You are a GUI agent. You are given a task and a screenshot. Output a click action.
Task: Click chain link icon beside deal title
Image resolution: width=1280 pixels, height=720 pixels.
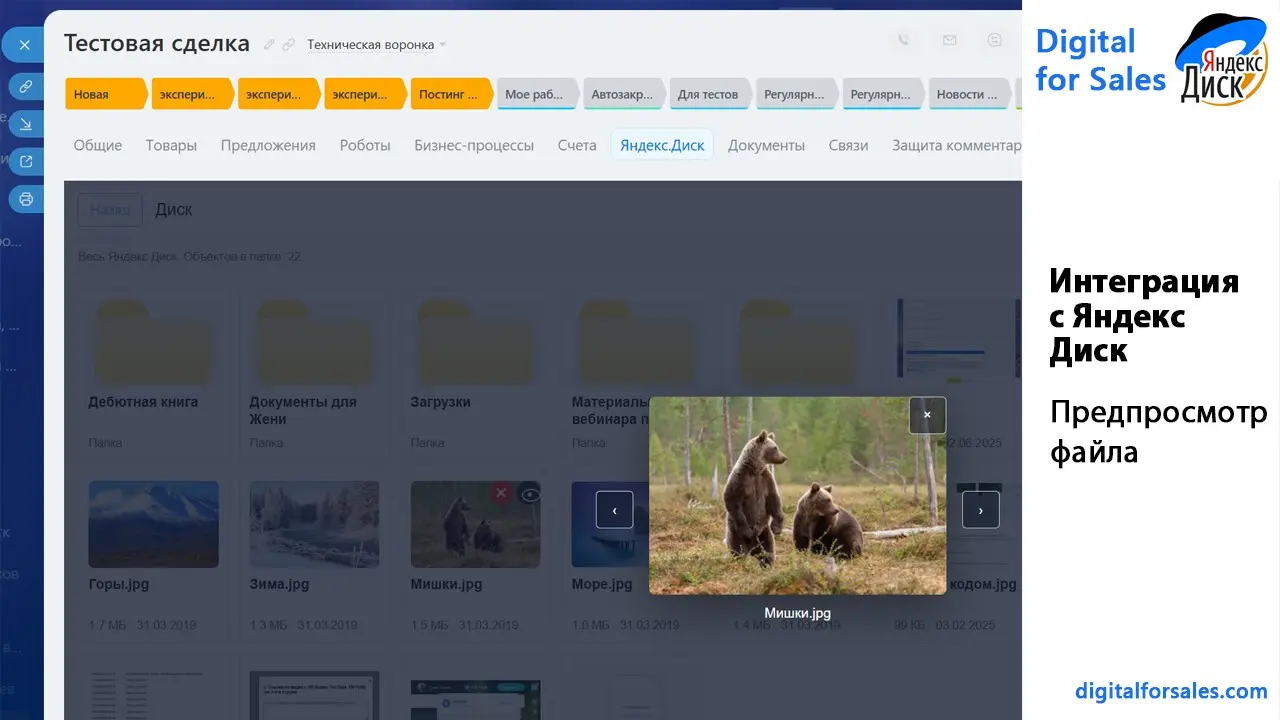click(x=289, y=45)
